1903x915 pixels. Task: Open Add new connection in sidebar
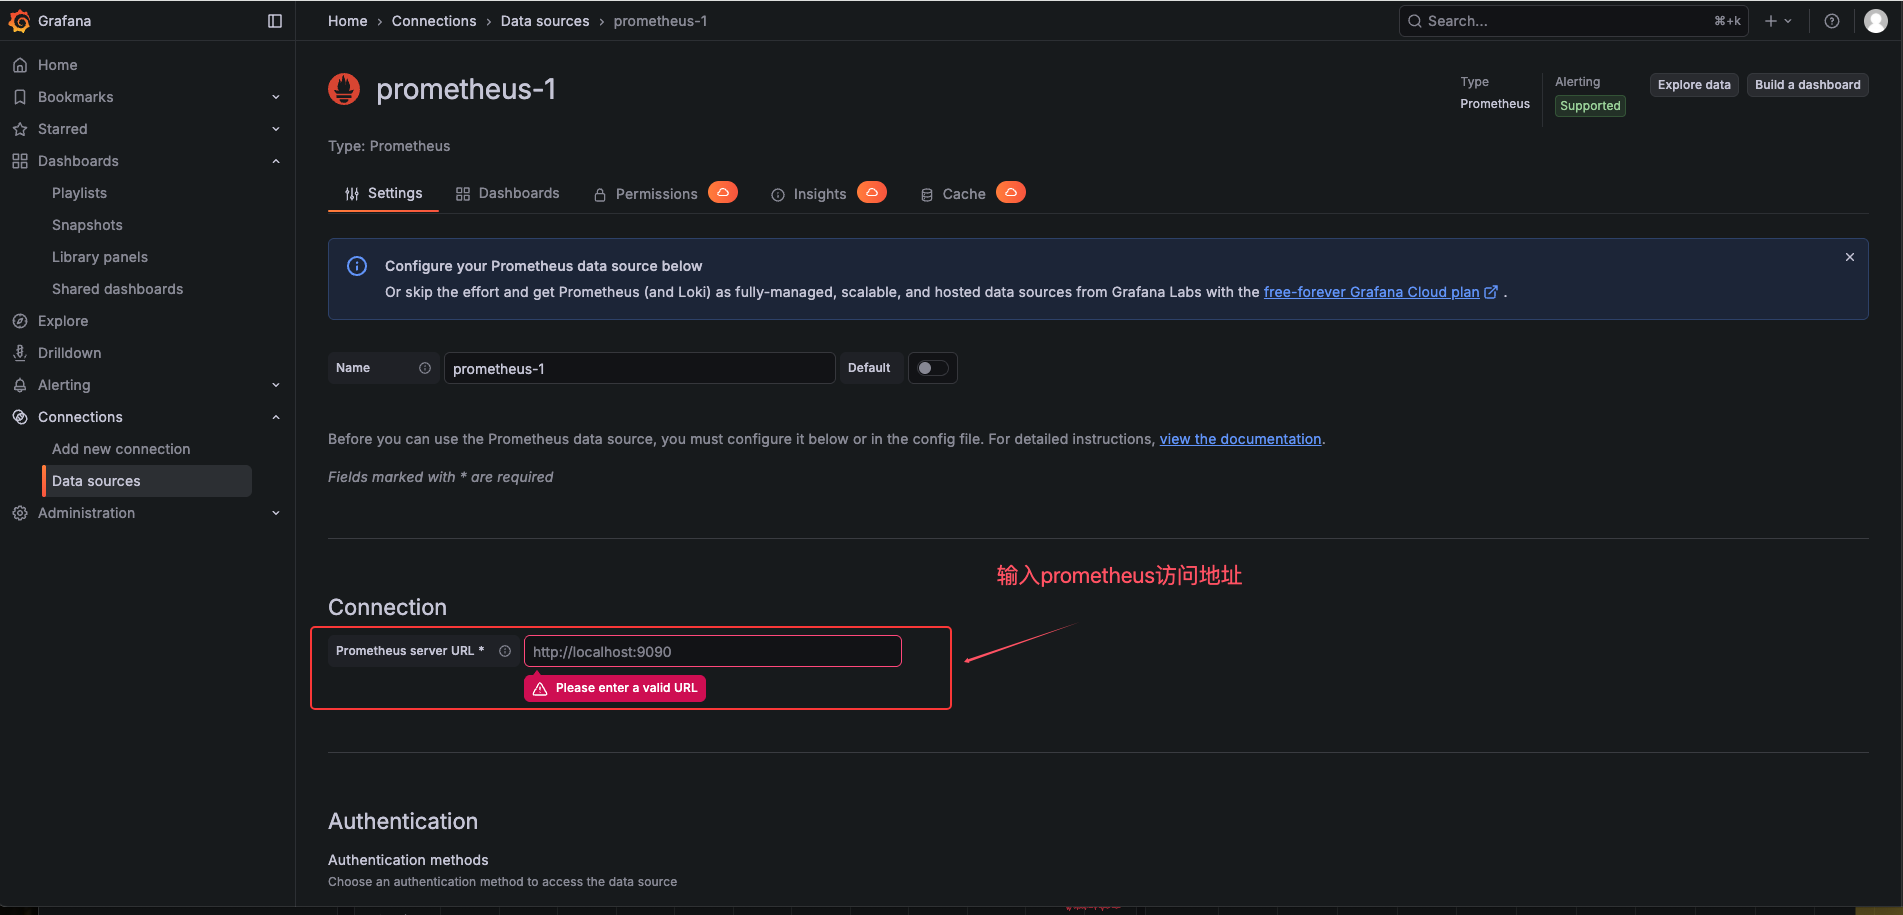click(x=121, y=449)
